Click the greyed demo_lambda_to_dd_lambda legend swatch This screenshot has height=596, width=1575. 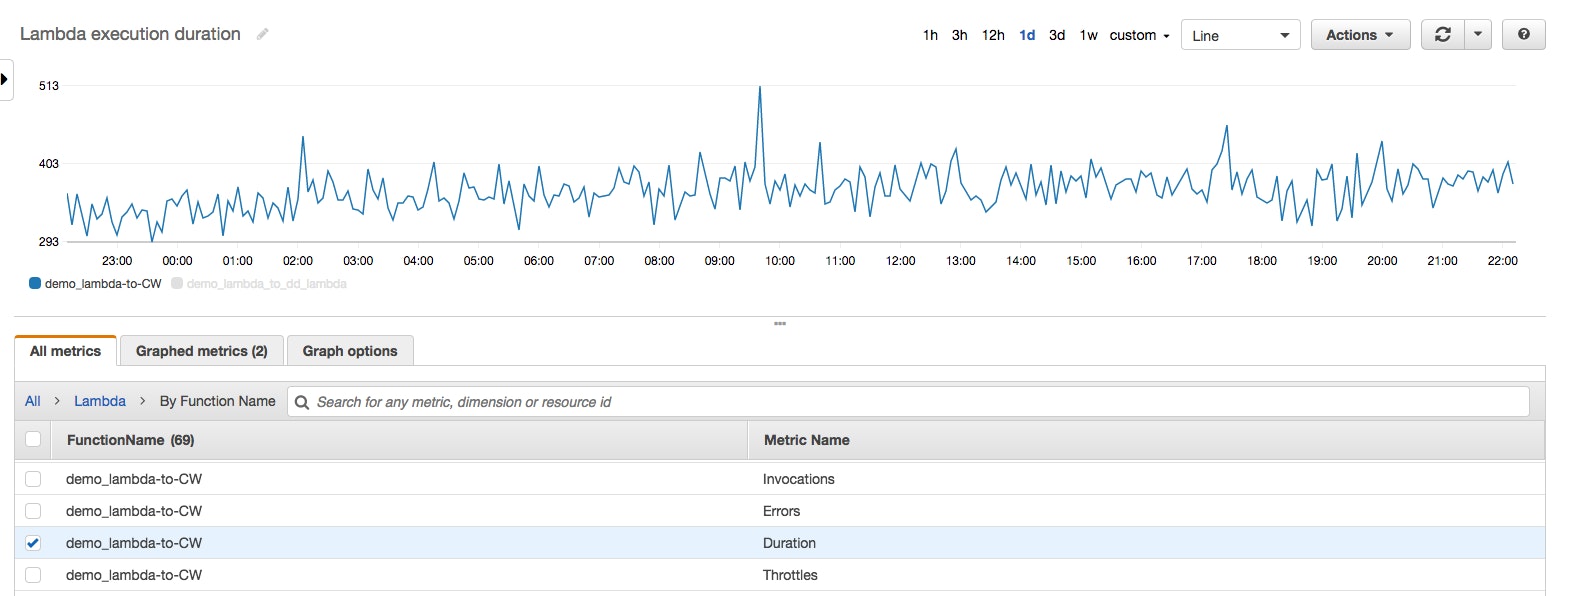pyautogui.click(x=177, y=284)
